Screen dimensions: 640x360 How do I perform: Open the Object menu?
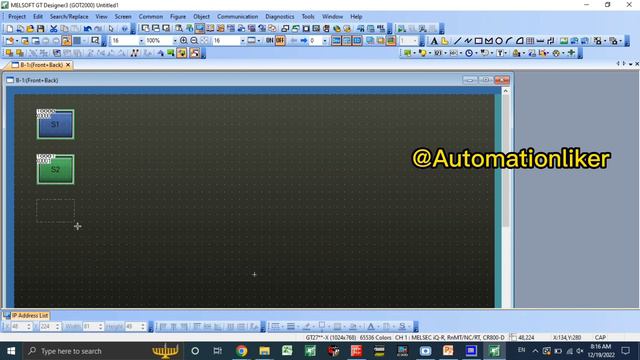click(201, 17)
